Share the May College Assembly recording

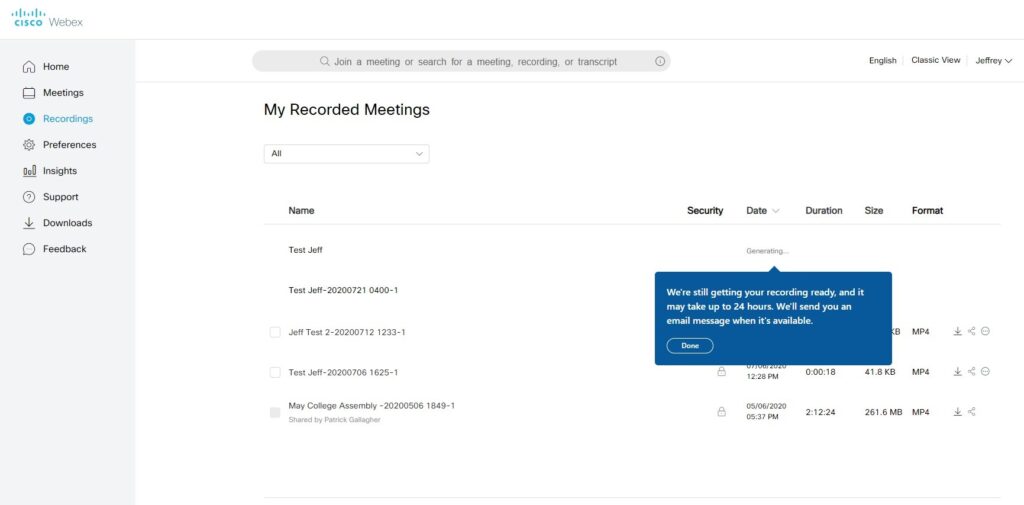[971, 411]
